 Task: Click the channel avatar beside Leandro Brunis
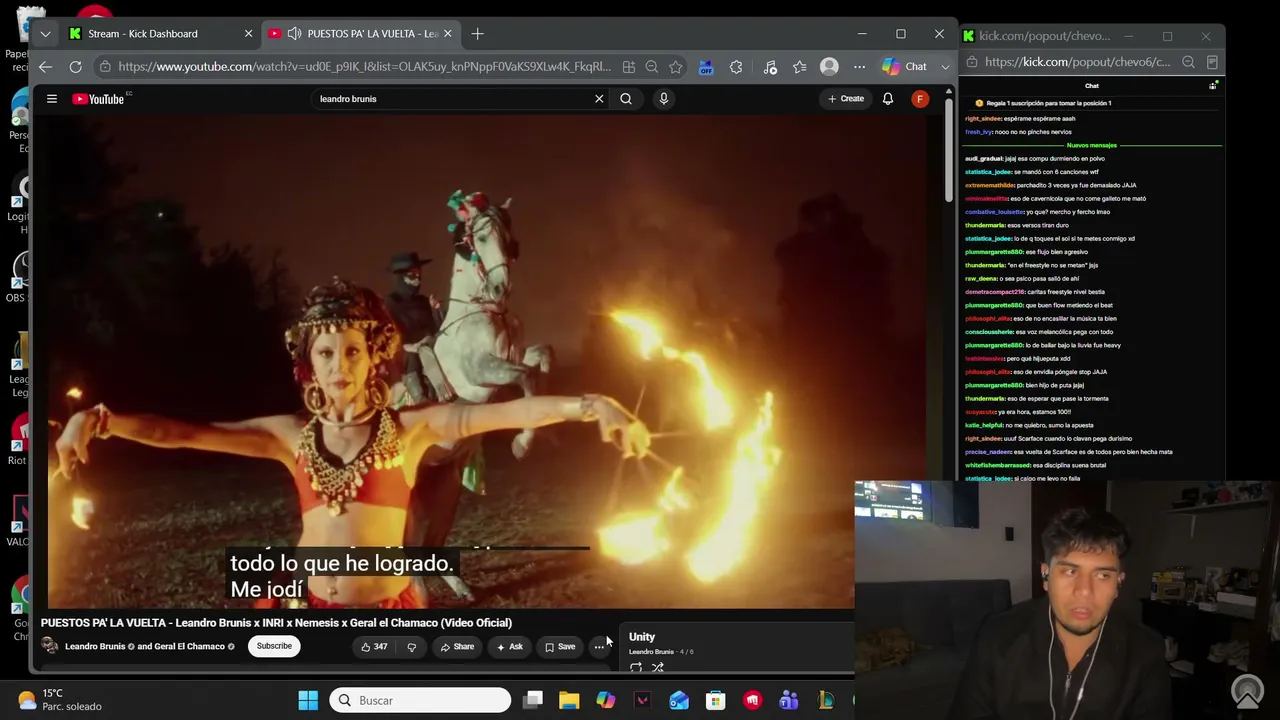point(50,646)
